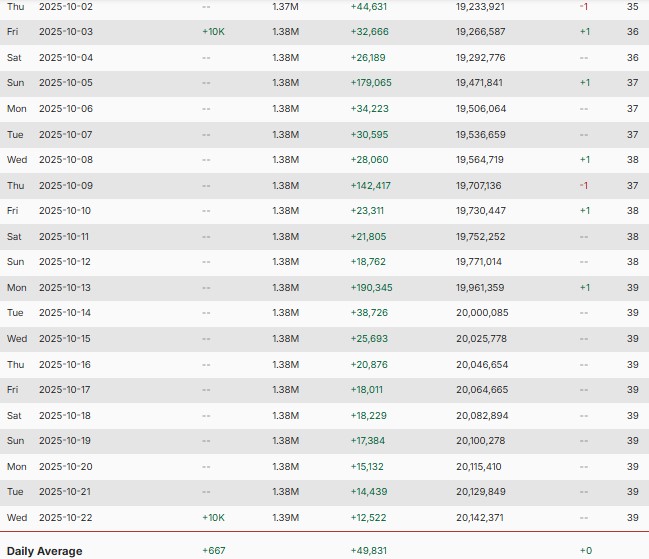The image size is (649, 559).
Task: Click the +30,595 value
Action: coord(369,134)
